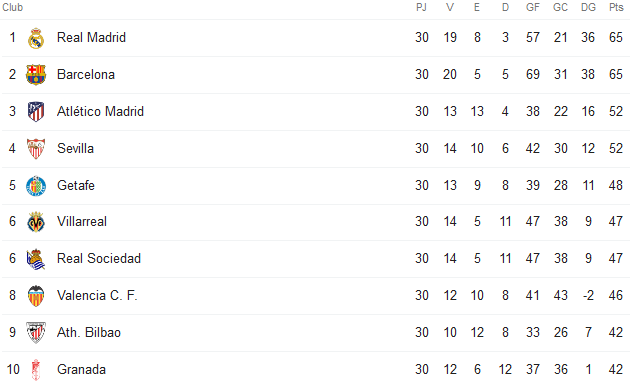Viewport: 643px width, 385px height.
Task: Select the Real Sociedad team name
Action: click(98, 259)
